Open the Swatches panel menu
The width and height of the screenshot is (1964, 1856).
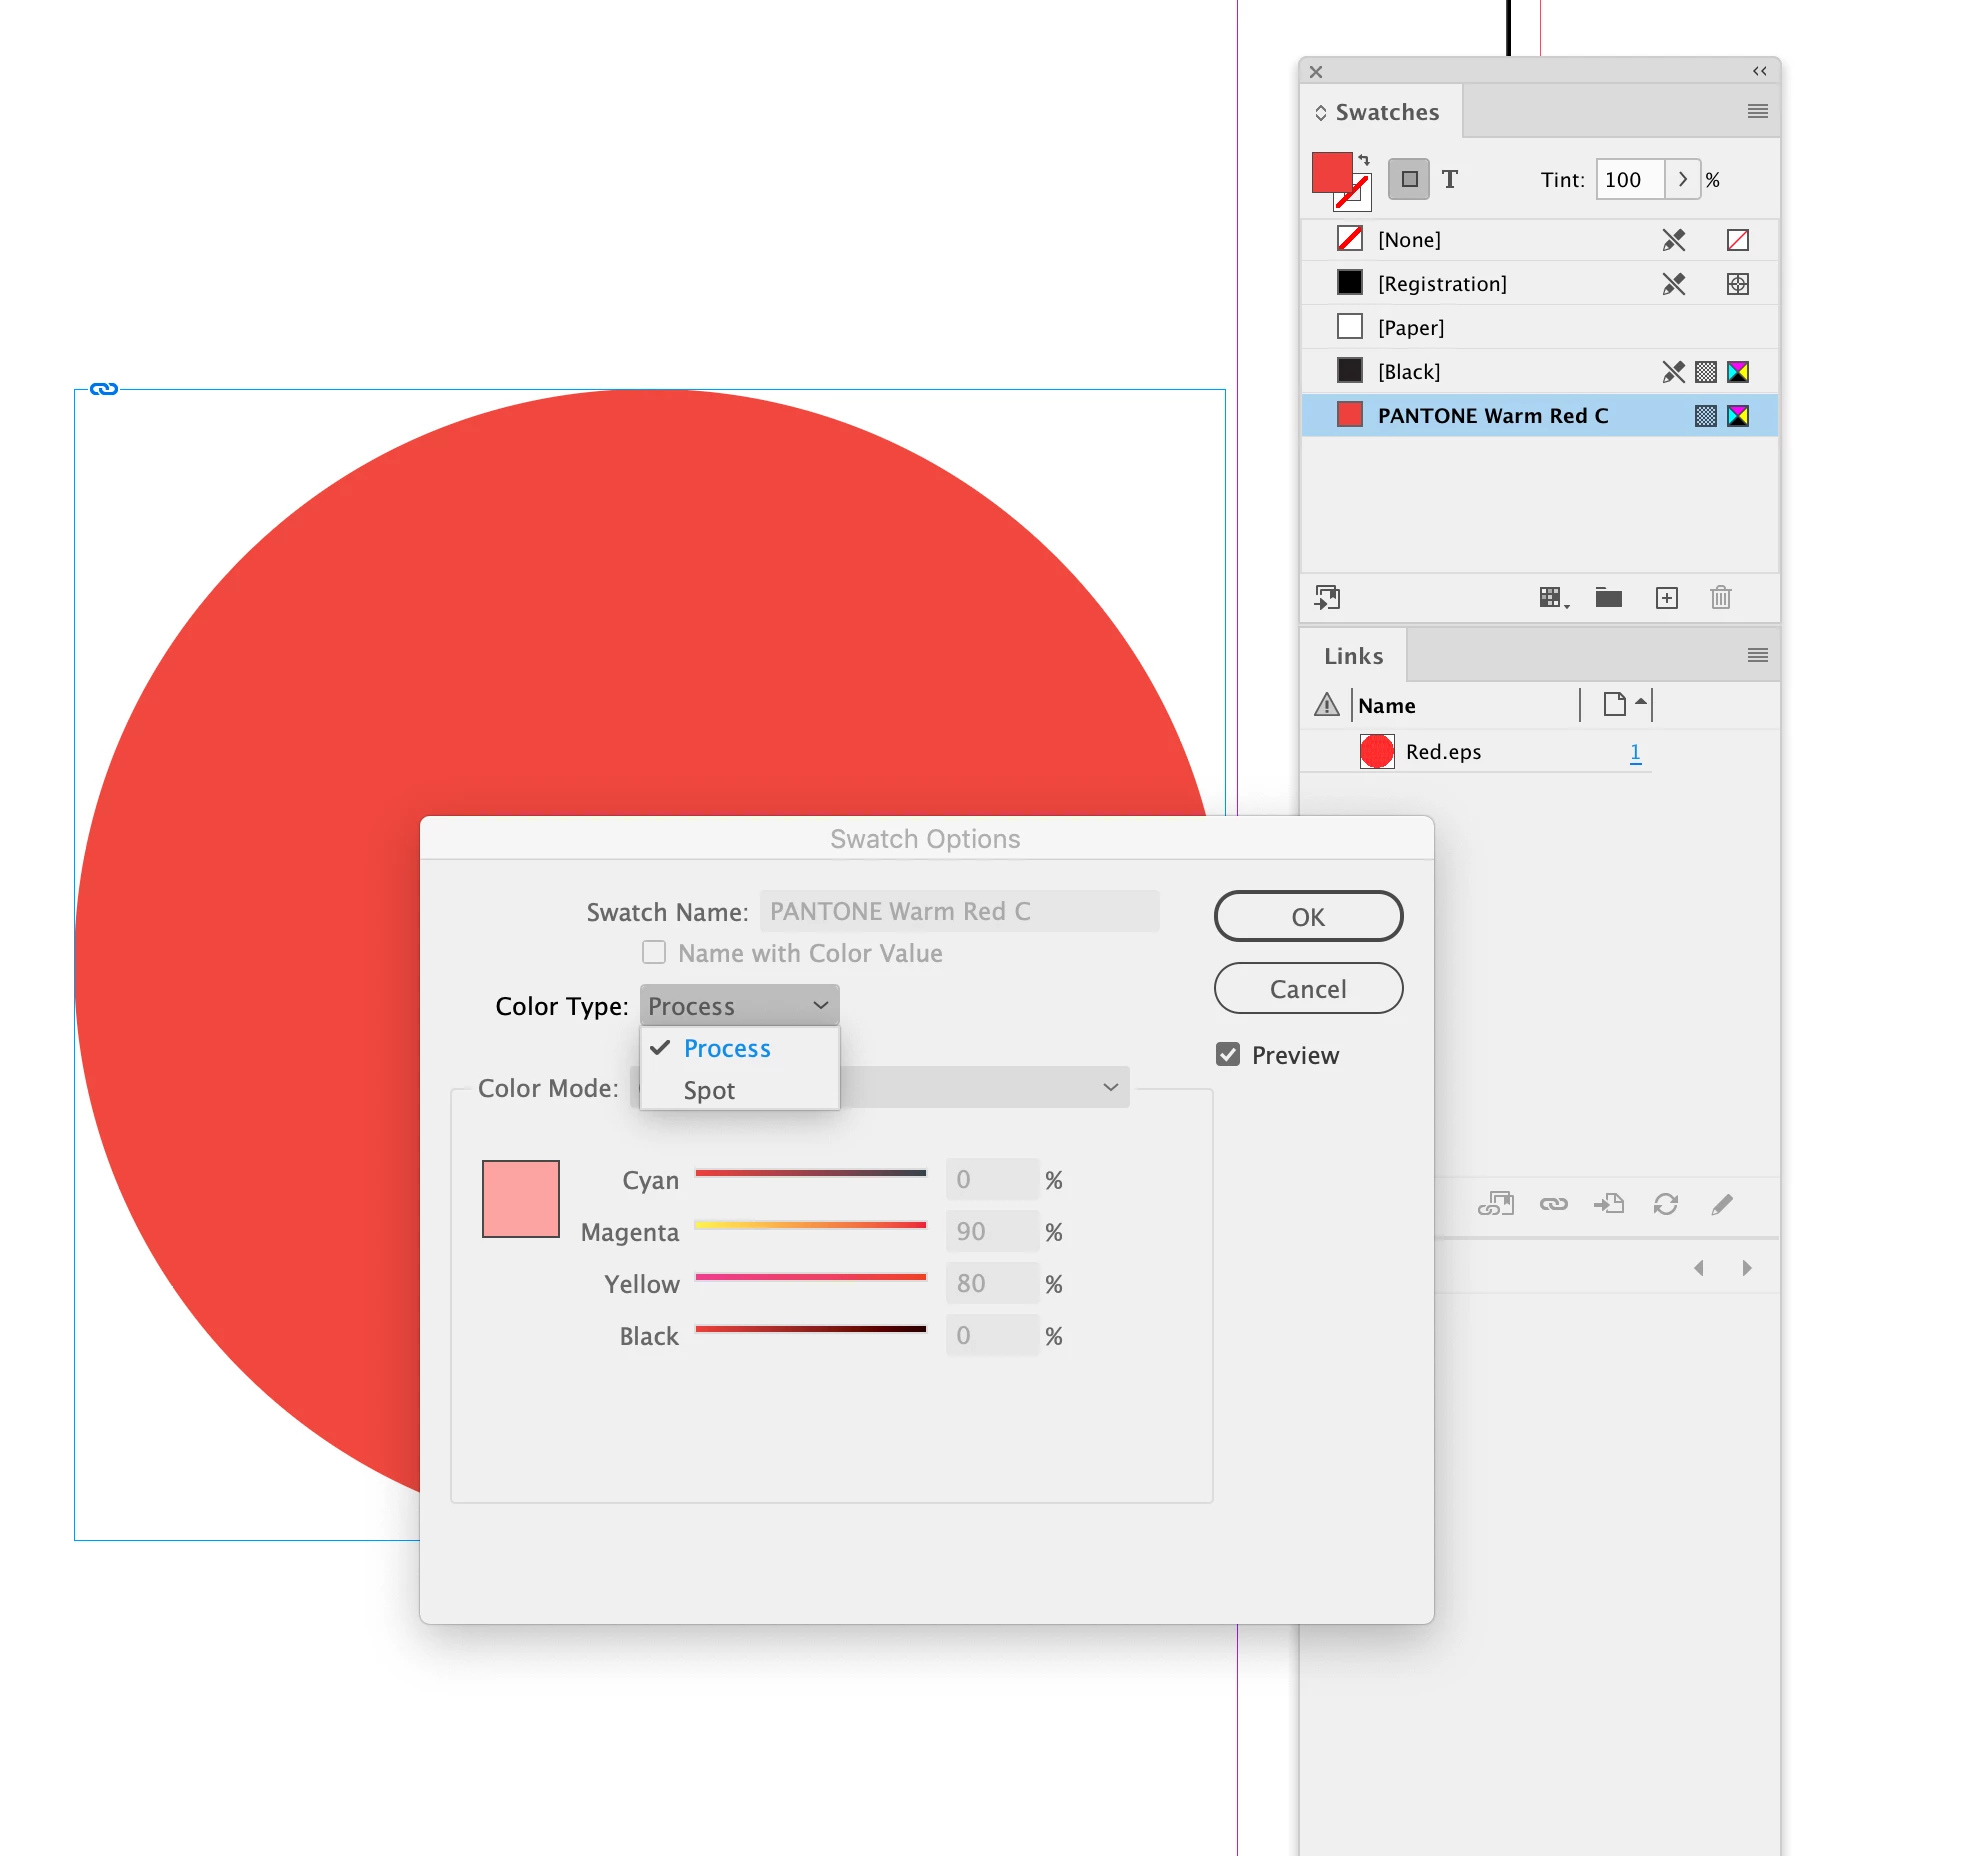pyautogui.click(x=1757, y=111)
